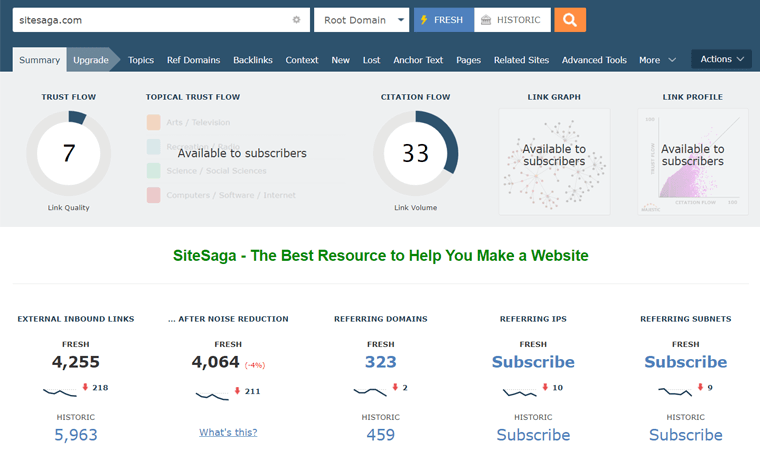Click the External Inbound Links sparkline

coord(60,392)
